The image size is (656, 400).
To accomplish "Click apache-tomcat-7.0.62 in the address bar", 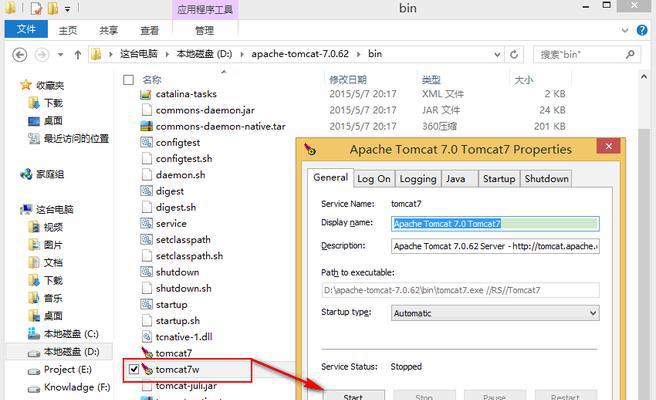I will (300, 54).
